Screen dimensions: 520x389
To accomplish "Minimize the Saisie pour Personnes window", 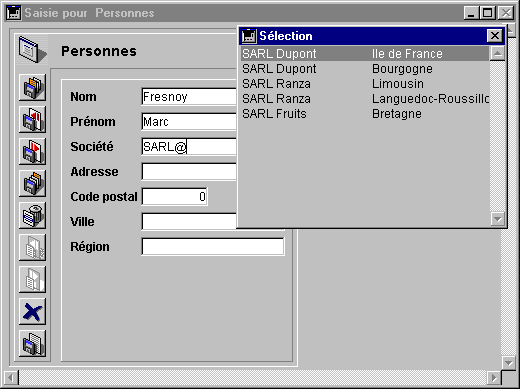I will (x=471, y=13).
